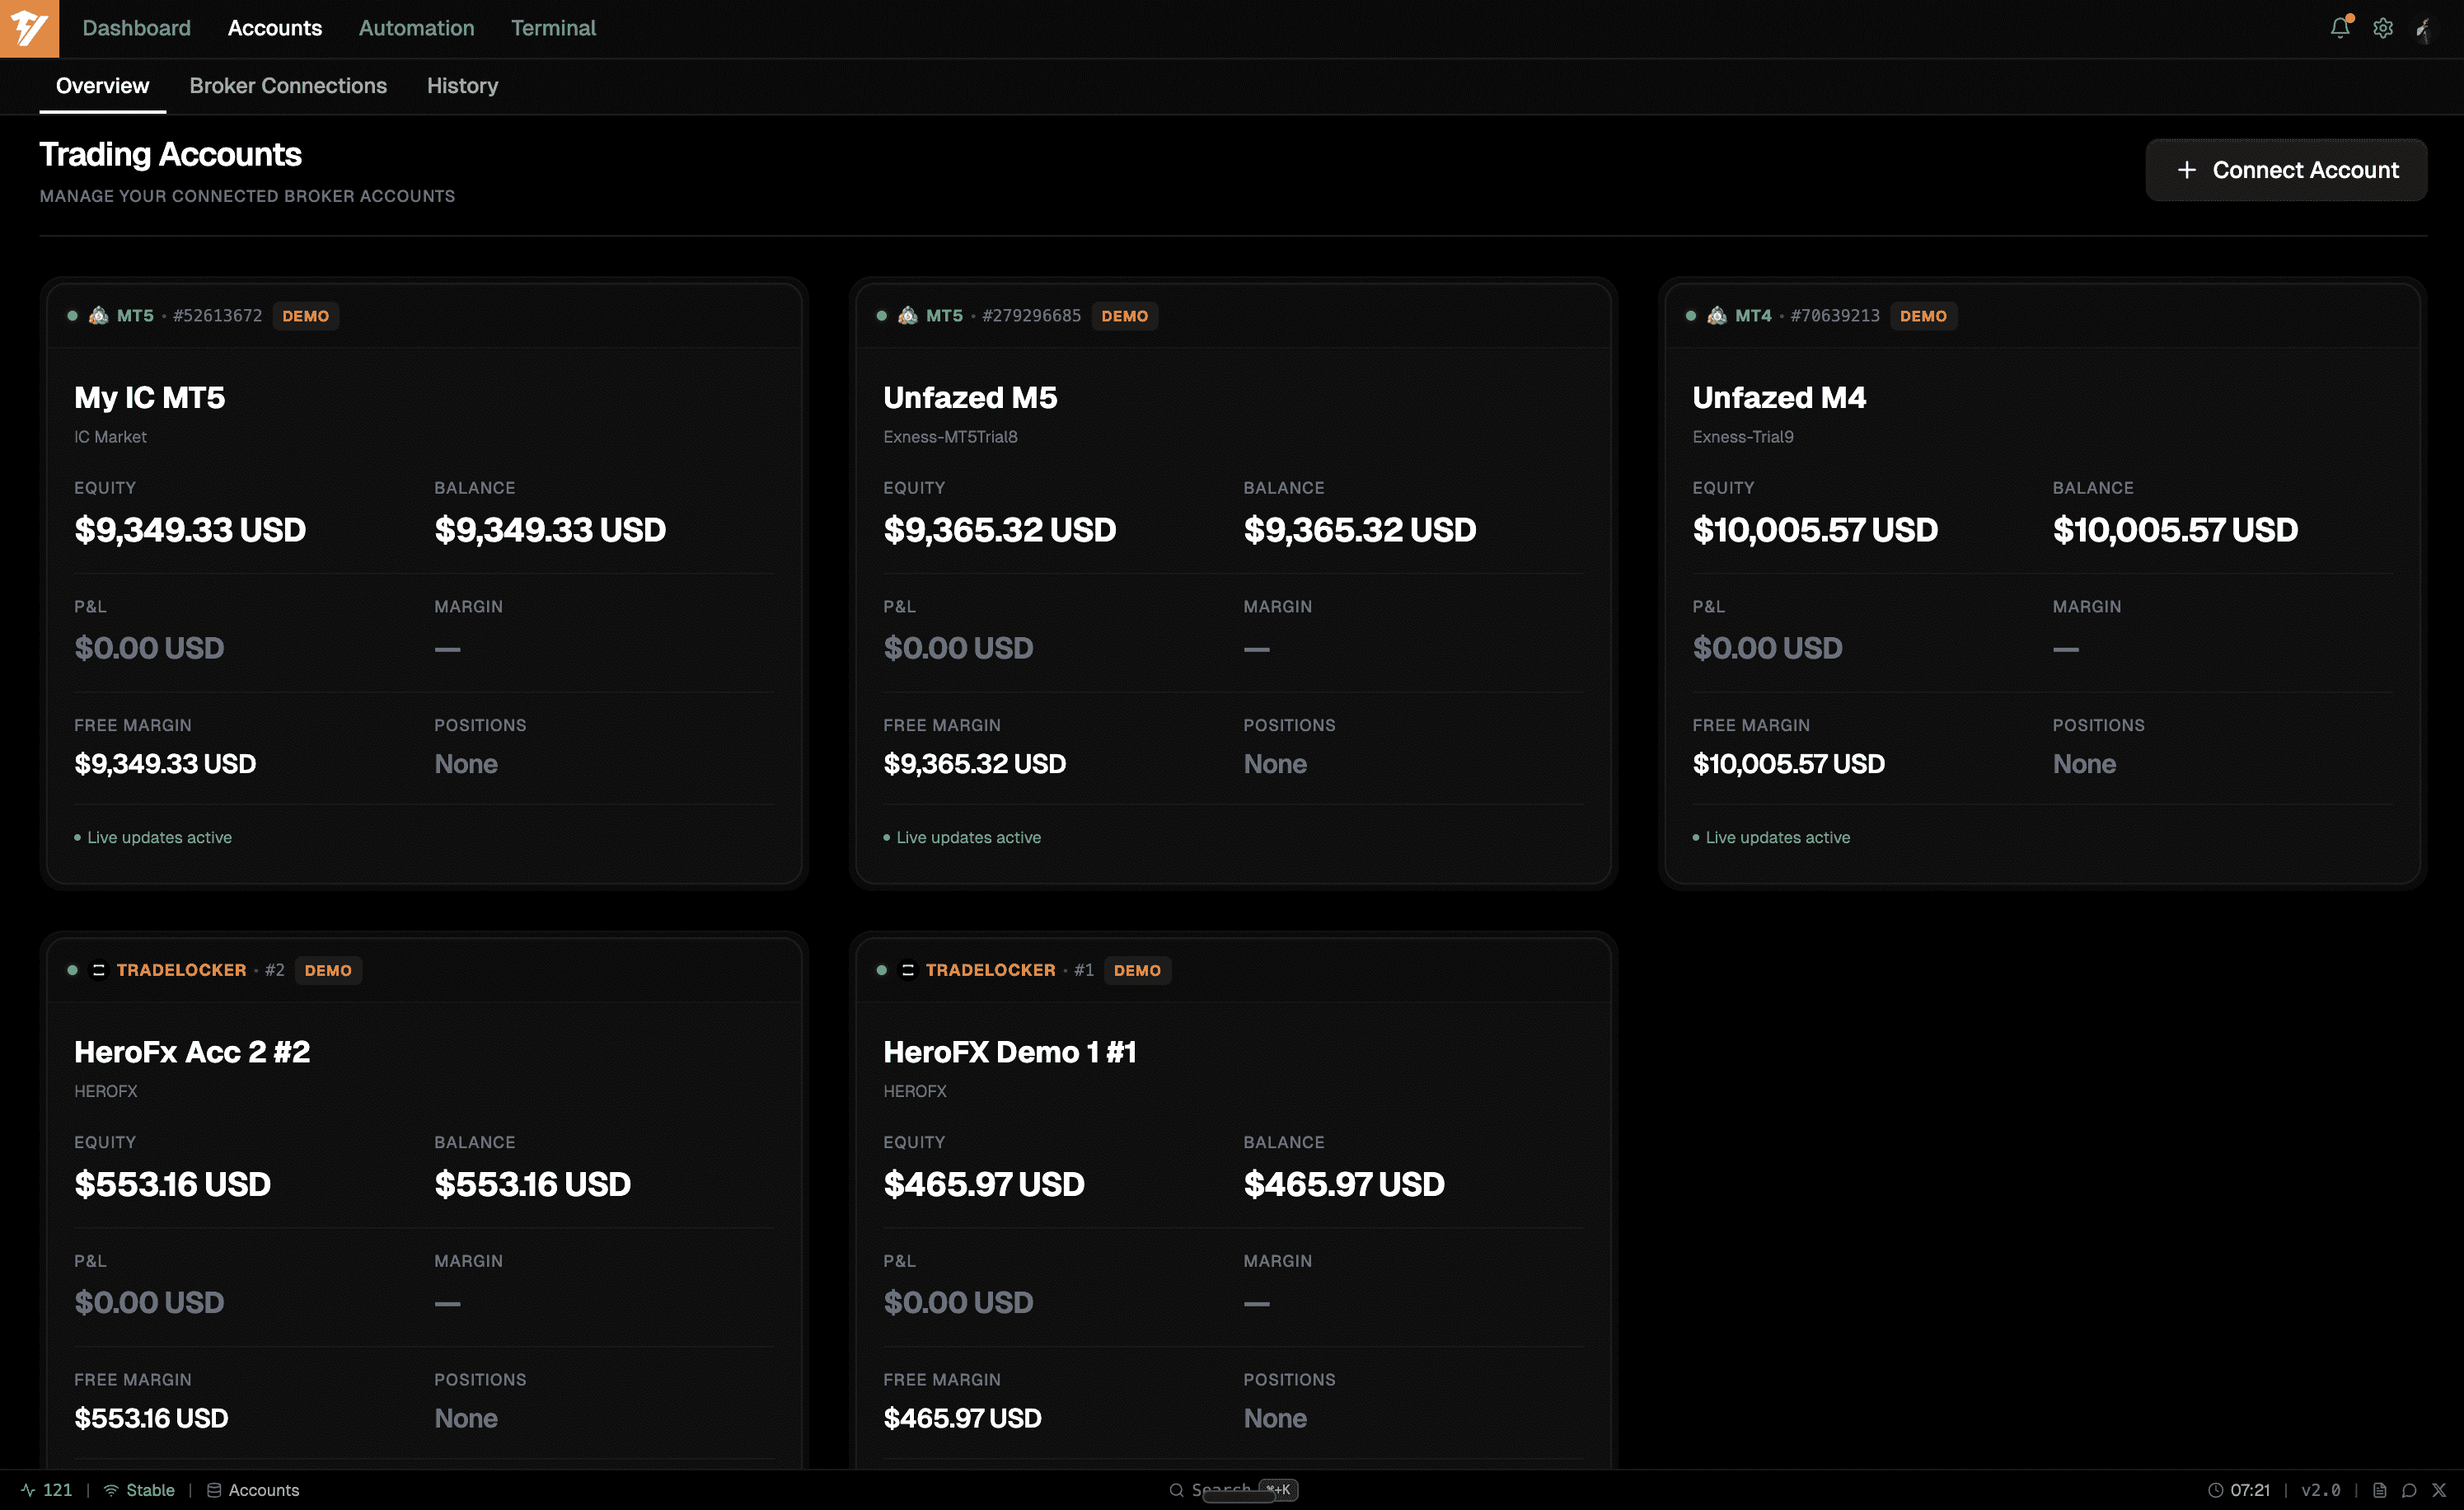
Task: Click the green status dot on My IC MT5 card
Action: coord(72,314)
